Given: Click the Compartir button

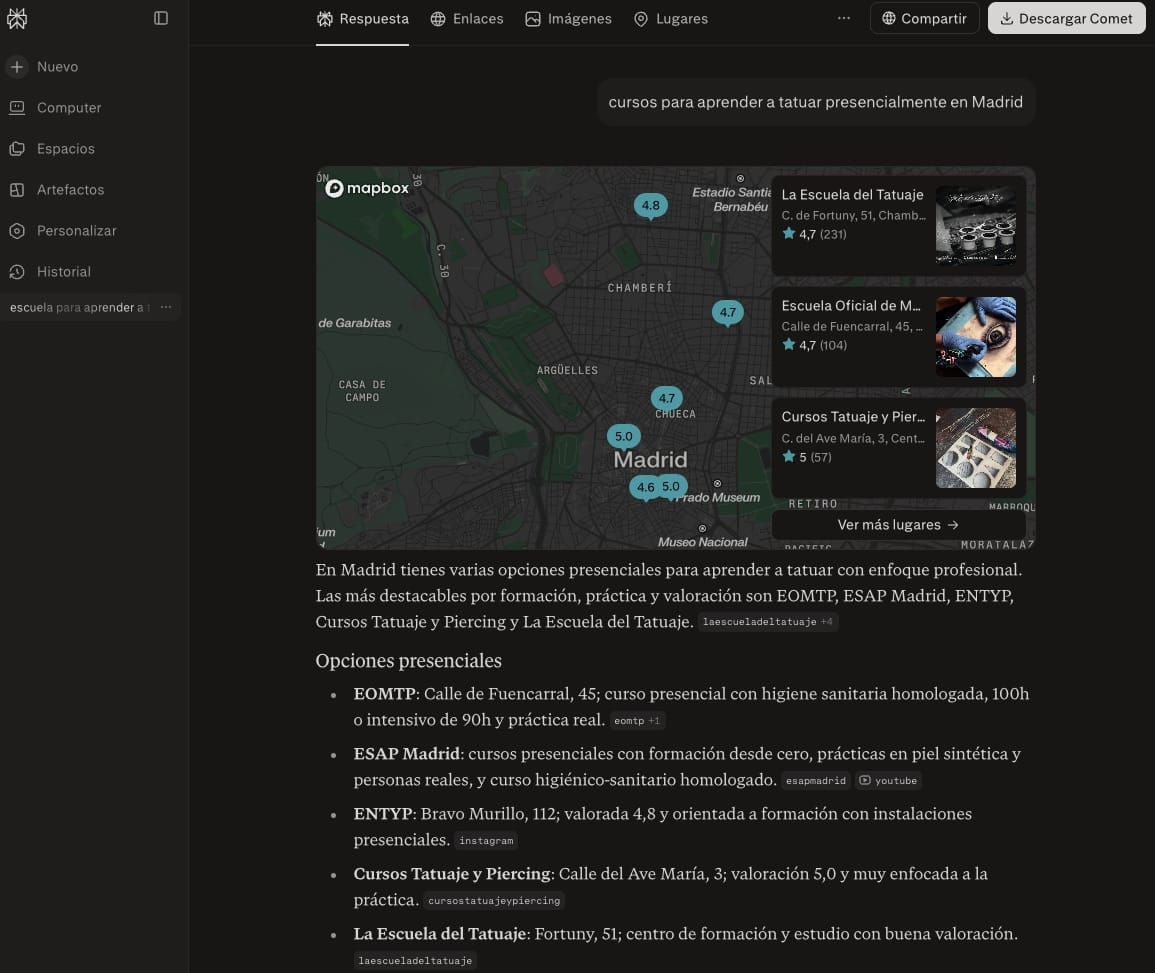Looking at the screenshot, I should click(924, 18).
